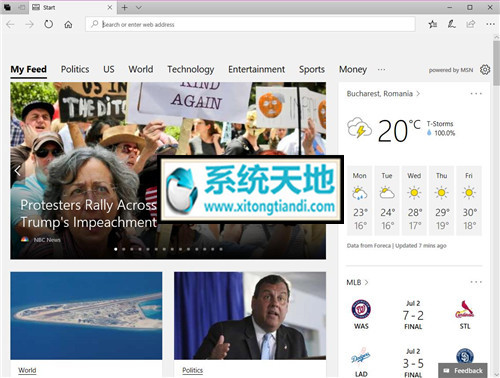Screen dimensions: 500x378
Task: Select Monday's weather forecast
Action: pos(360,201)
